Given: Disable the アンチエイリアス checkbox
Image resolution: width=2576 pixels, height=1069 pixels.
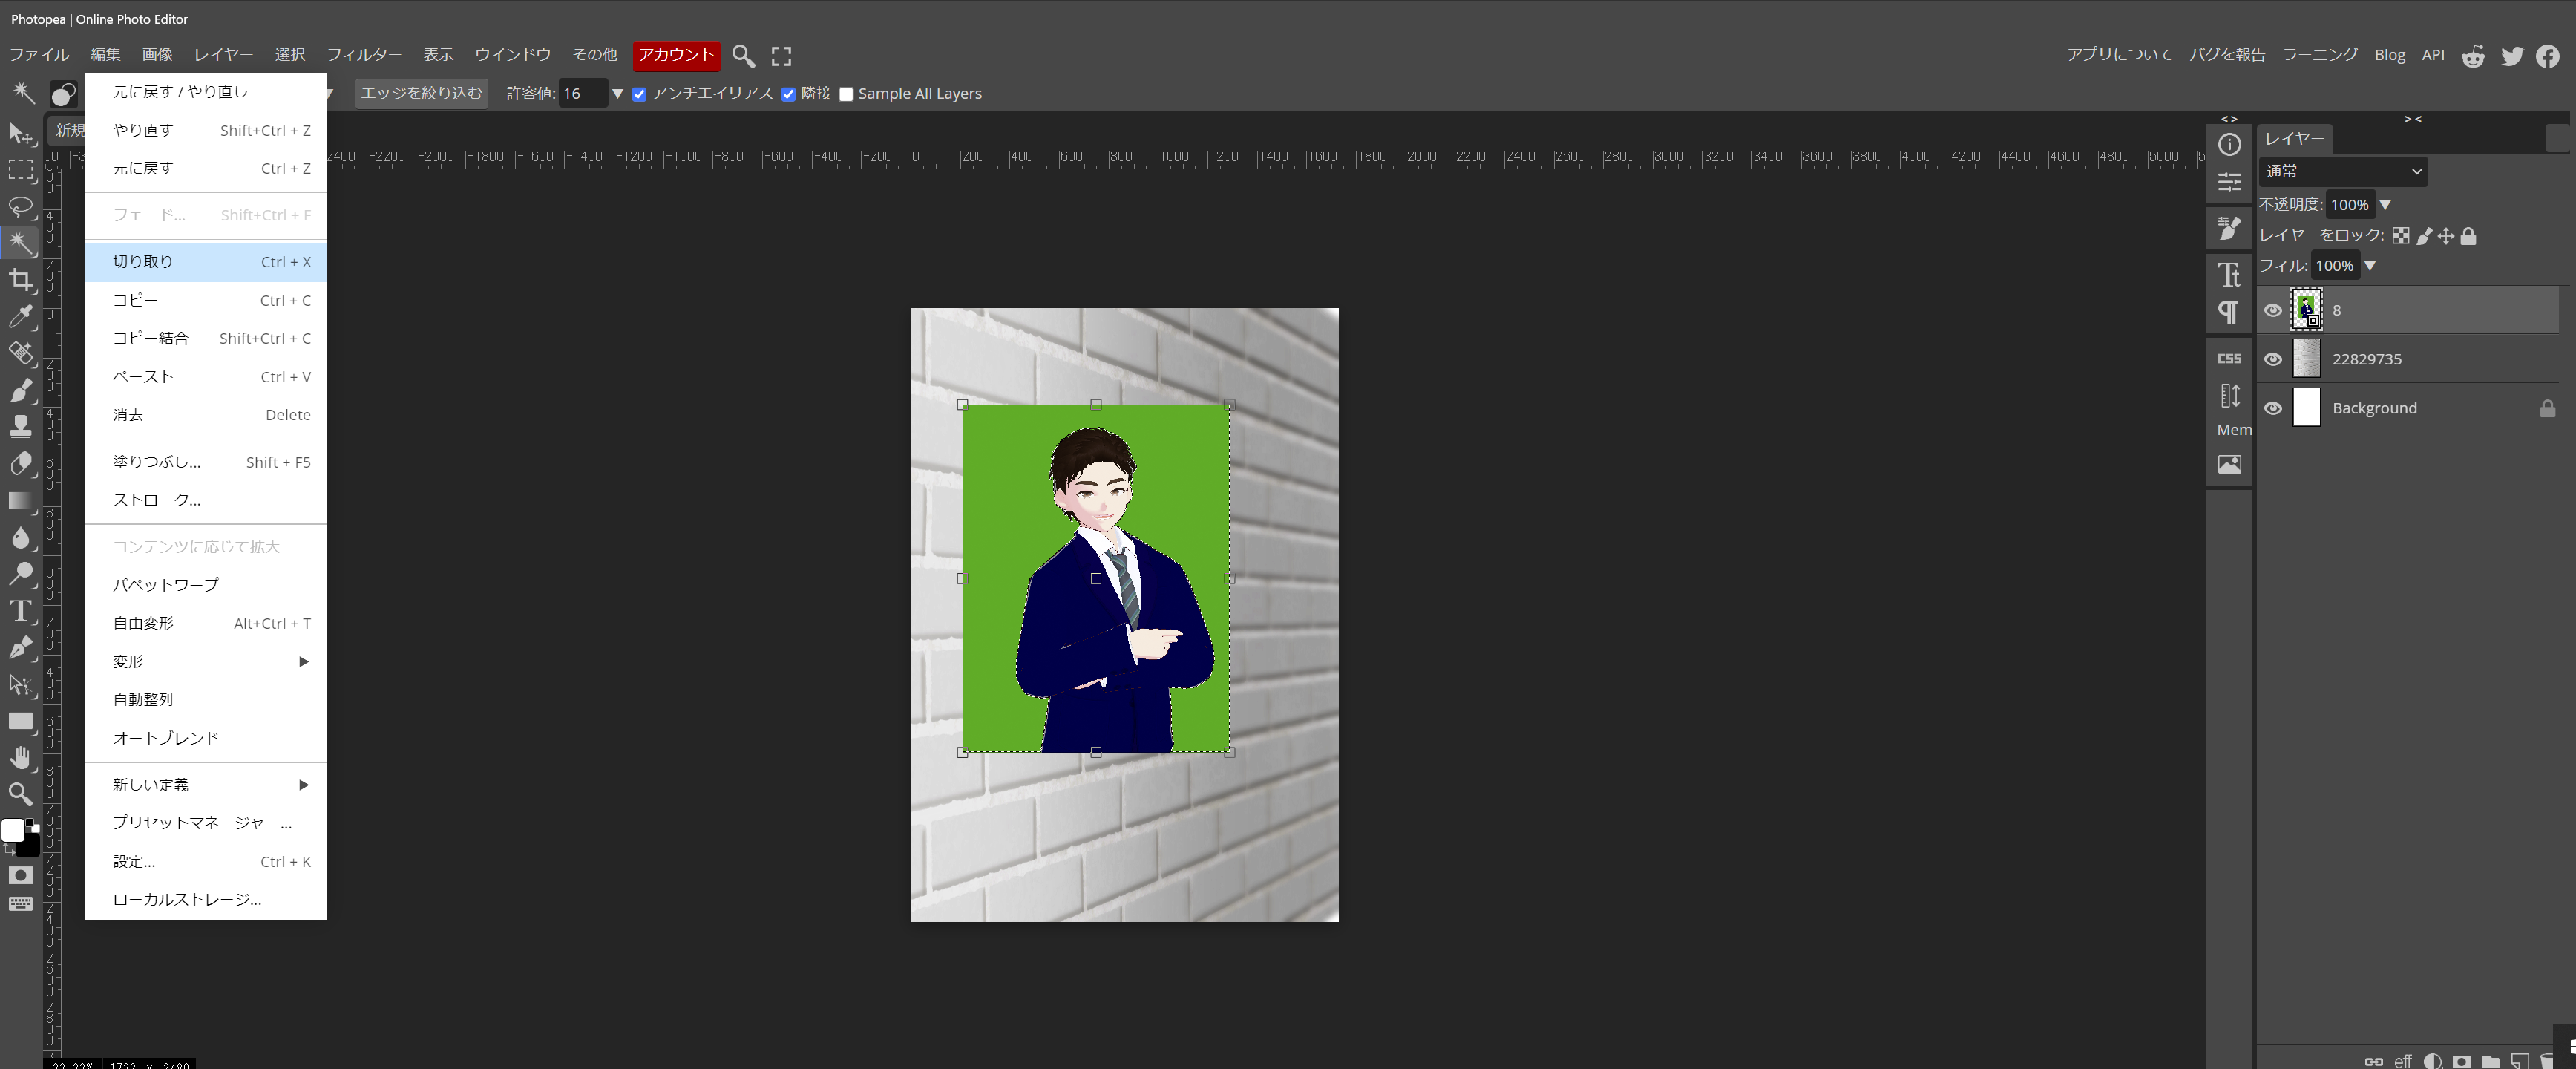Looking at the screenshot, I should pyautogui.click(x=639, y=94).
